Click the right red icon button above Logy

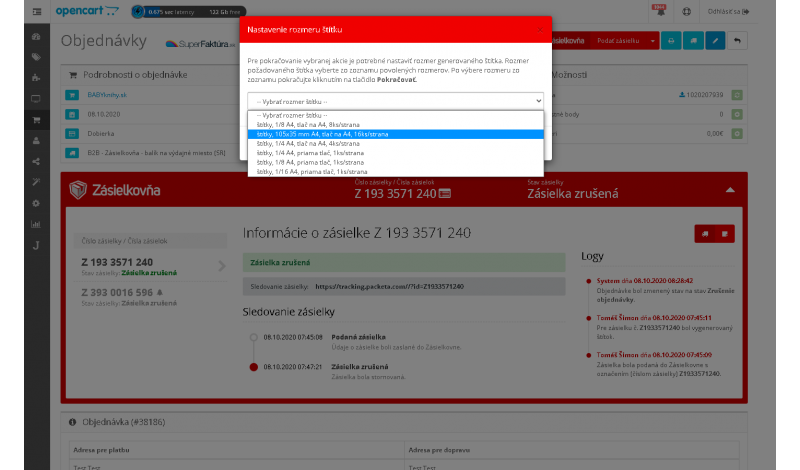tap(724, 234)
